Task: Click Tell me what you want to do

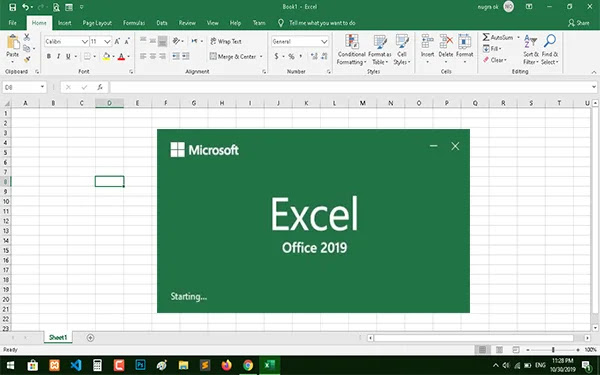Action: click(322, 23)
